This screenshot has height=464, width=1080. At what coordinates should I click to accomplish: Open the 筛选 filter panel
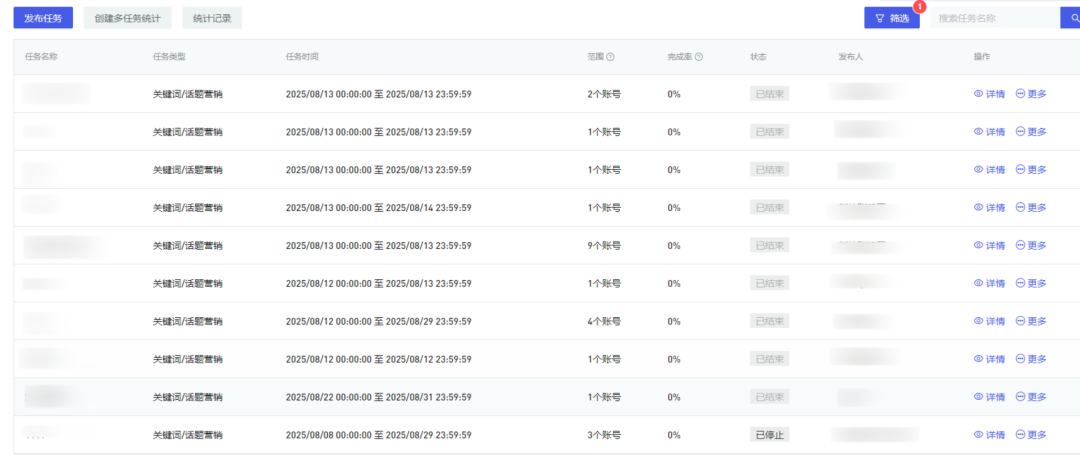click(x=891, y=18)
